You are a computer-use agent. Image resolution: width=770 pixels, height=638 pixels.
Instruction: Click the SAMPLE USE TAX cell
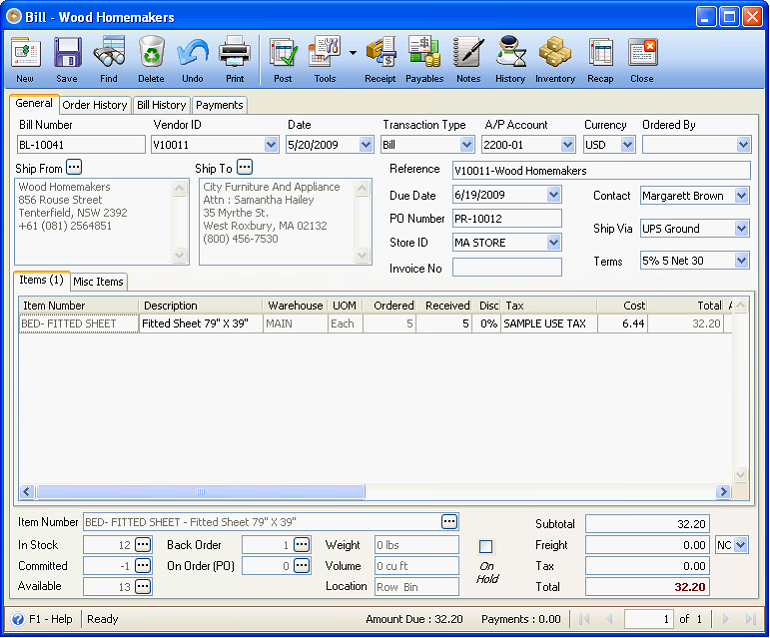(549, 324)
